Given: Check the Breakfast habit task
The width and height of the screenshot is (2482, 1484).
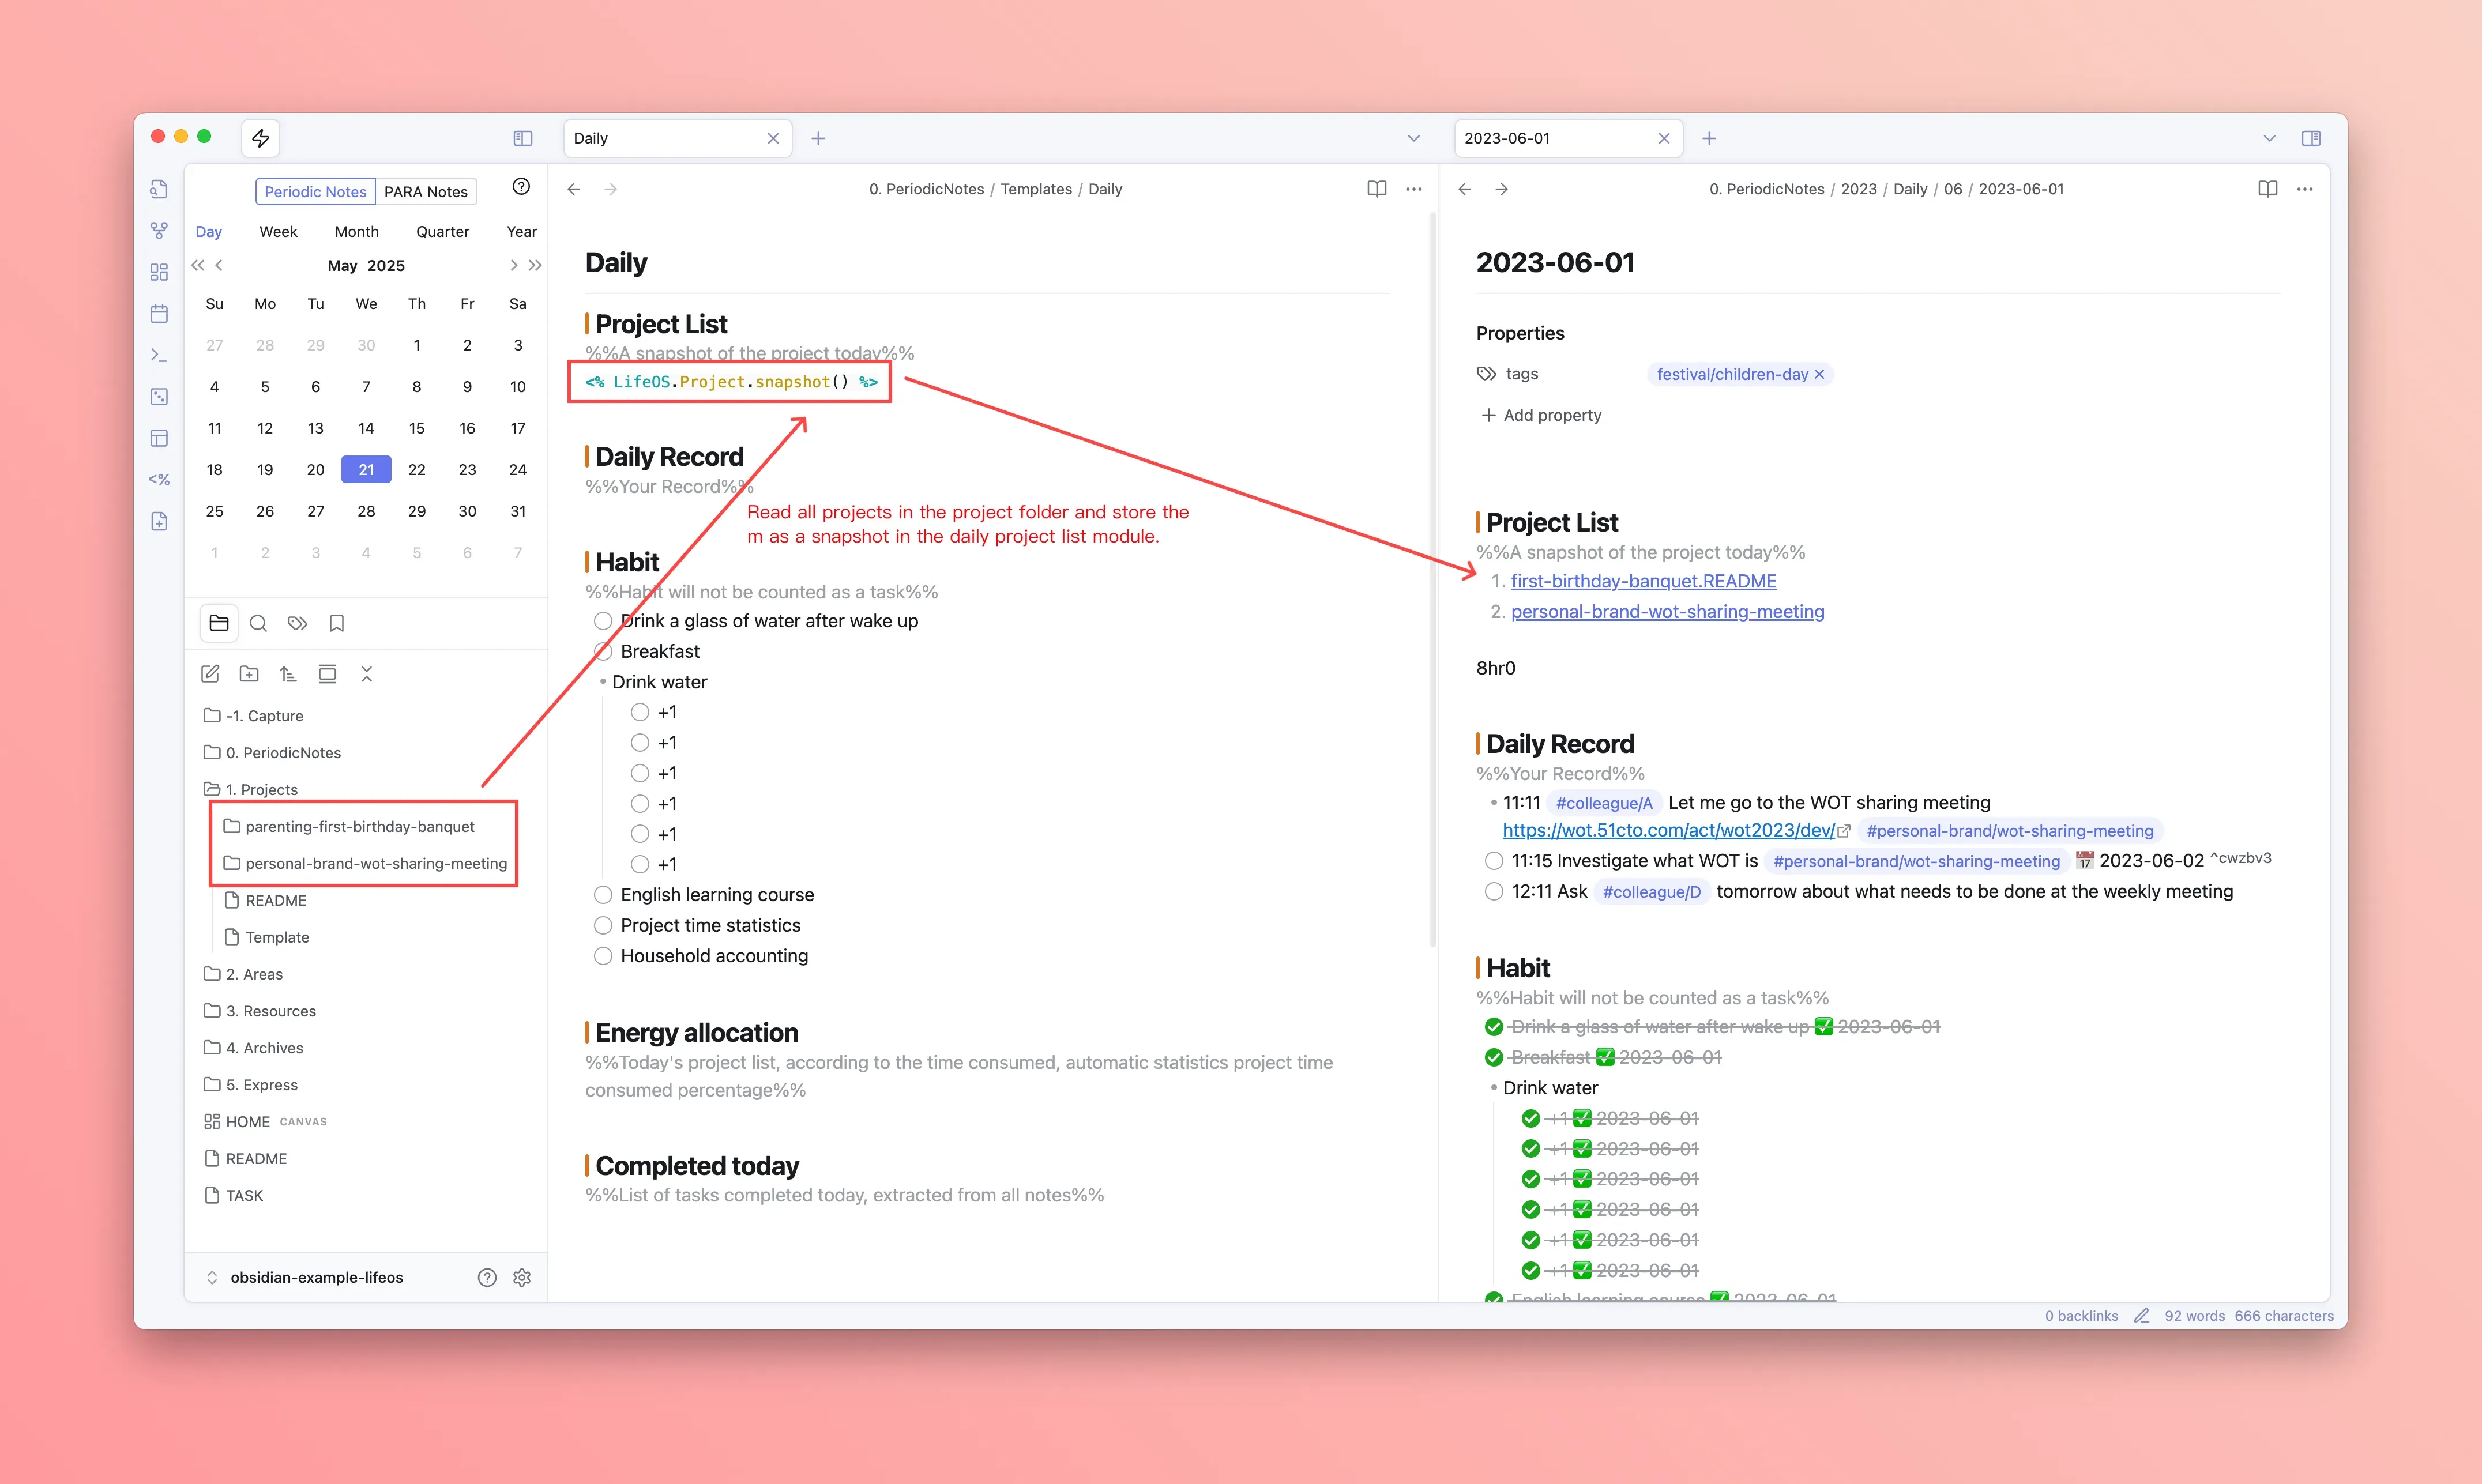Looking at the screenshot, I should (x=603, y=652).
